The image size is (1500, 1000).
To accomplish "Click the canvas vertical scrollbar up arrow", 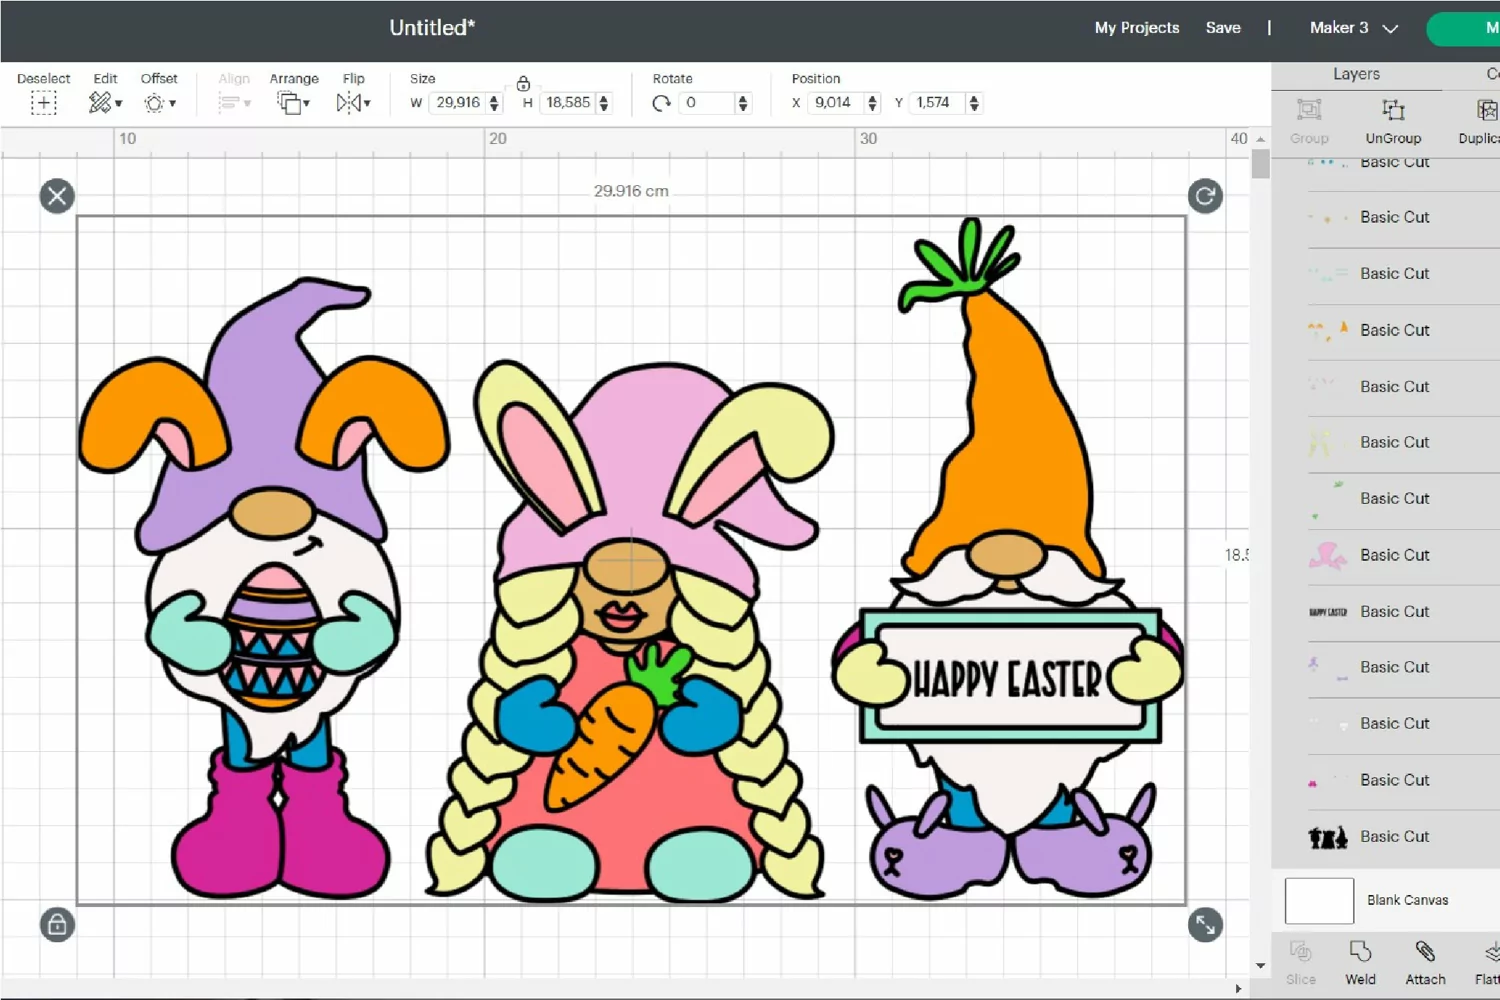I will (1260, 139).
